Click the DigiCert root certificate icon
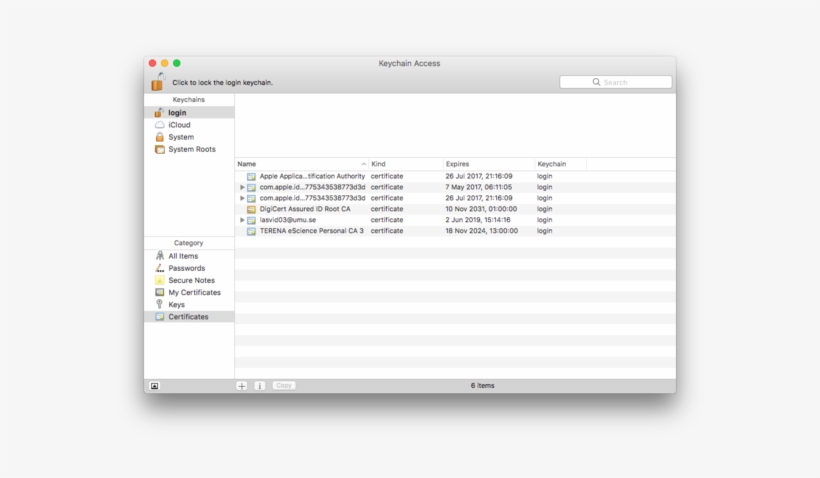This screenshot has width=820, height=478. (252, 209)
